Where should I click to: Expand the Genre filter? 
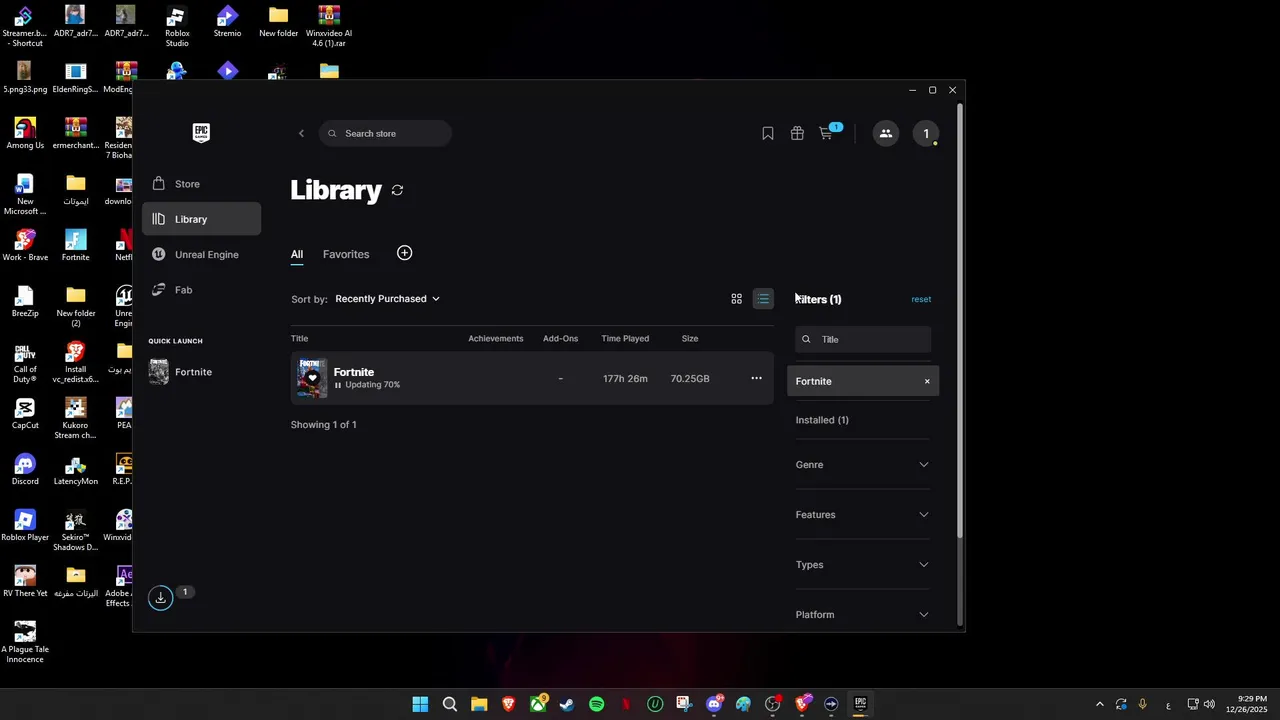pyautogui.click(x=863, y=465)
